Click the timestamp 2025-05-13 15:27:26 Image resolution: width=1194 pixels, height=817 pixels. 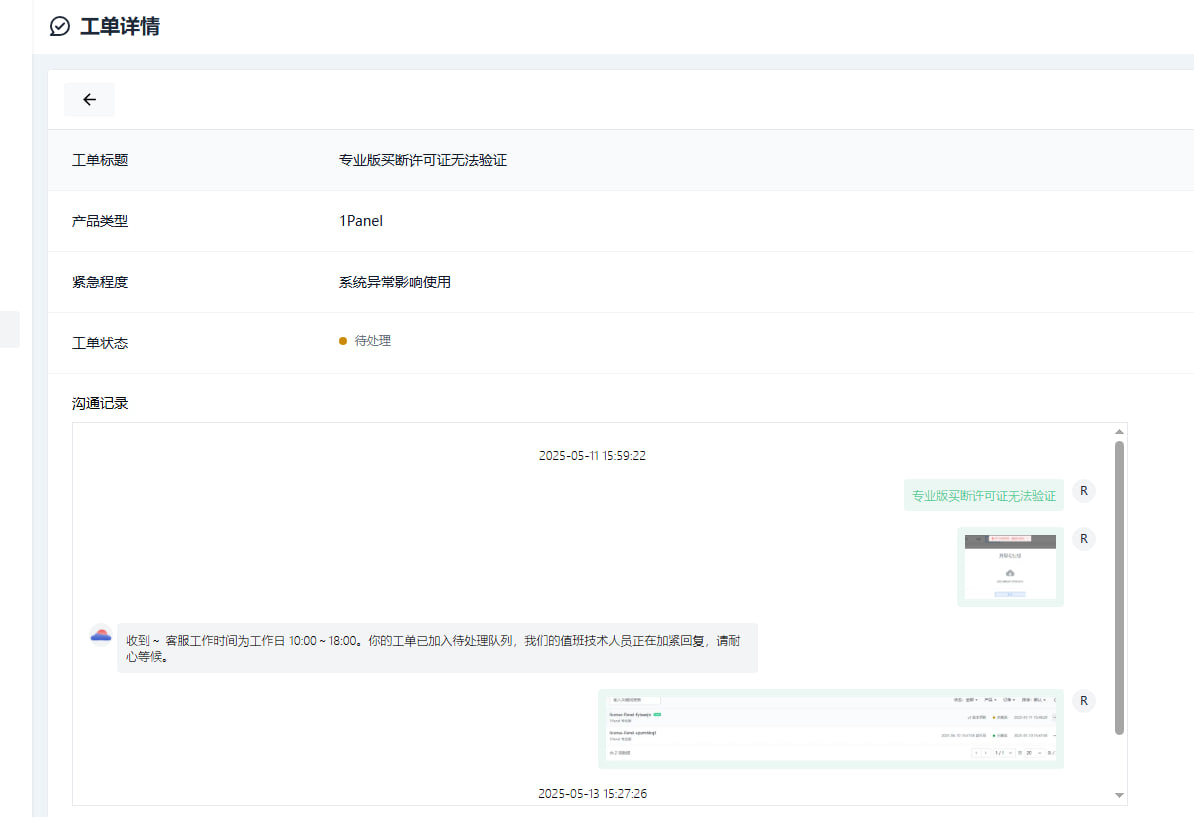click(x=592, y=793)
